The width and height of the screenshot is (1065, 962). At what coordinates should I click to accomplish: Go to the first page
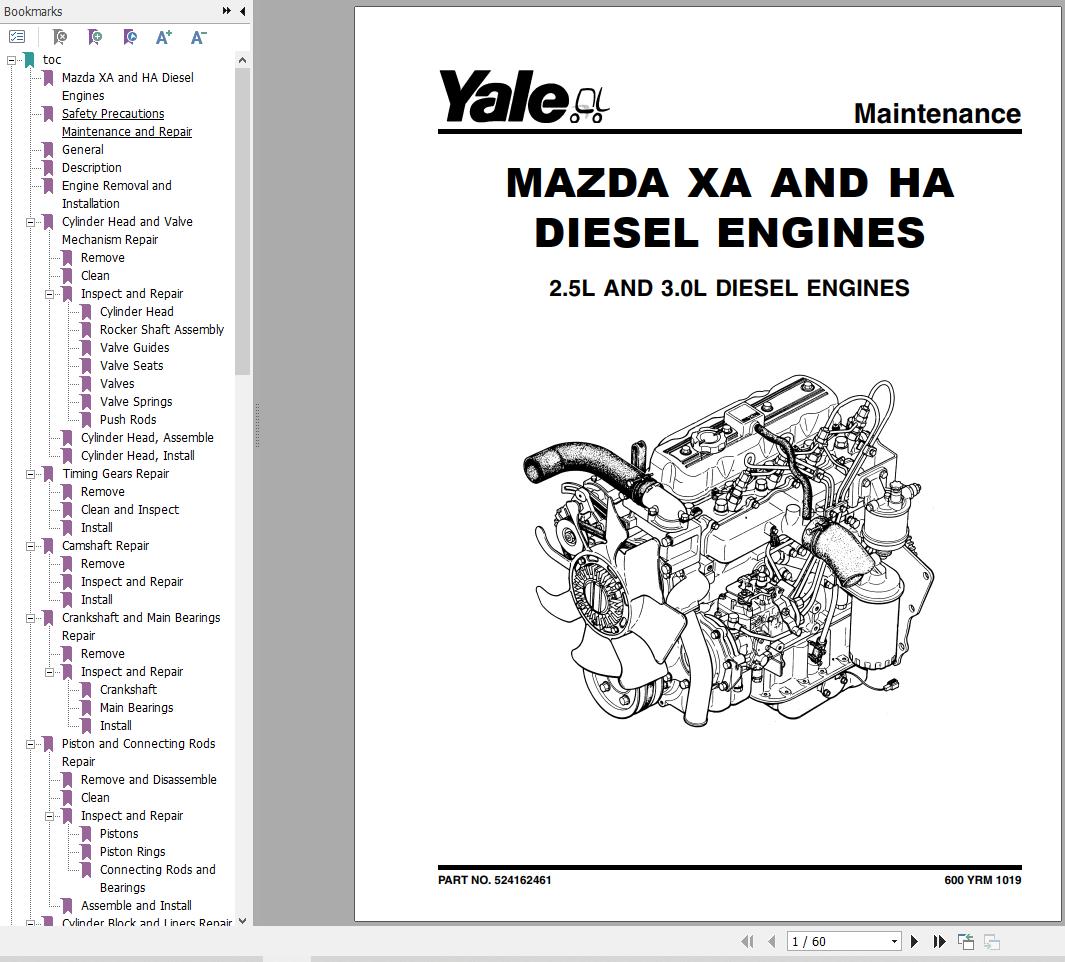[747, 941]
